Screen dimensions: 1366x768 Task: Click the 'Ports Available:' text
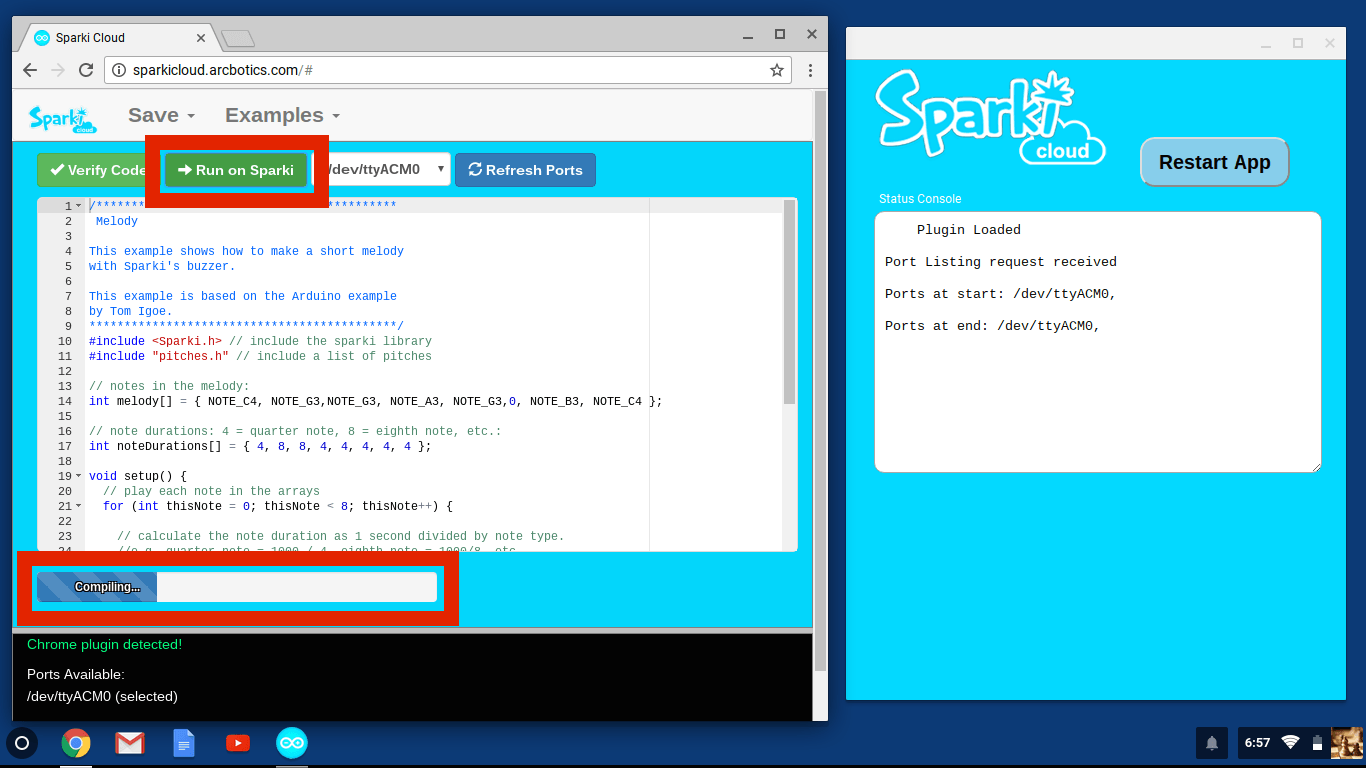click(76, 675)
